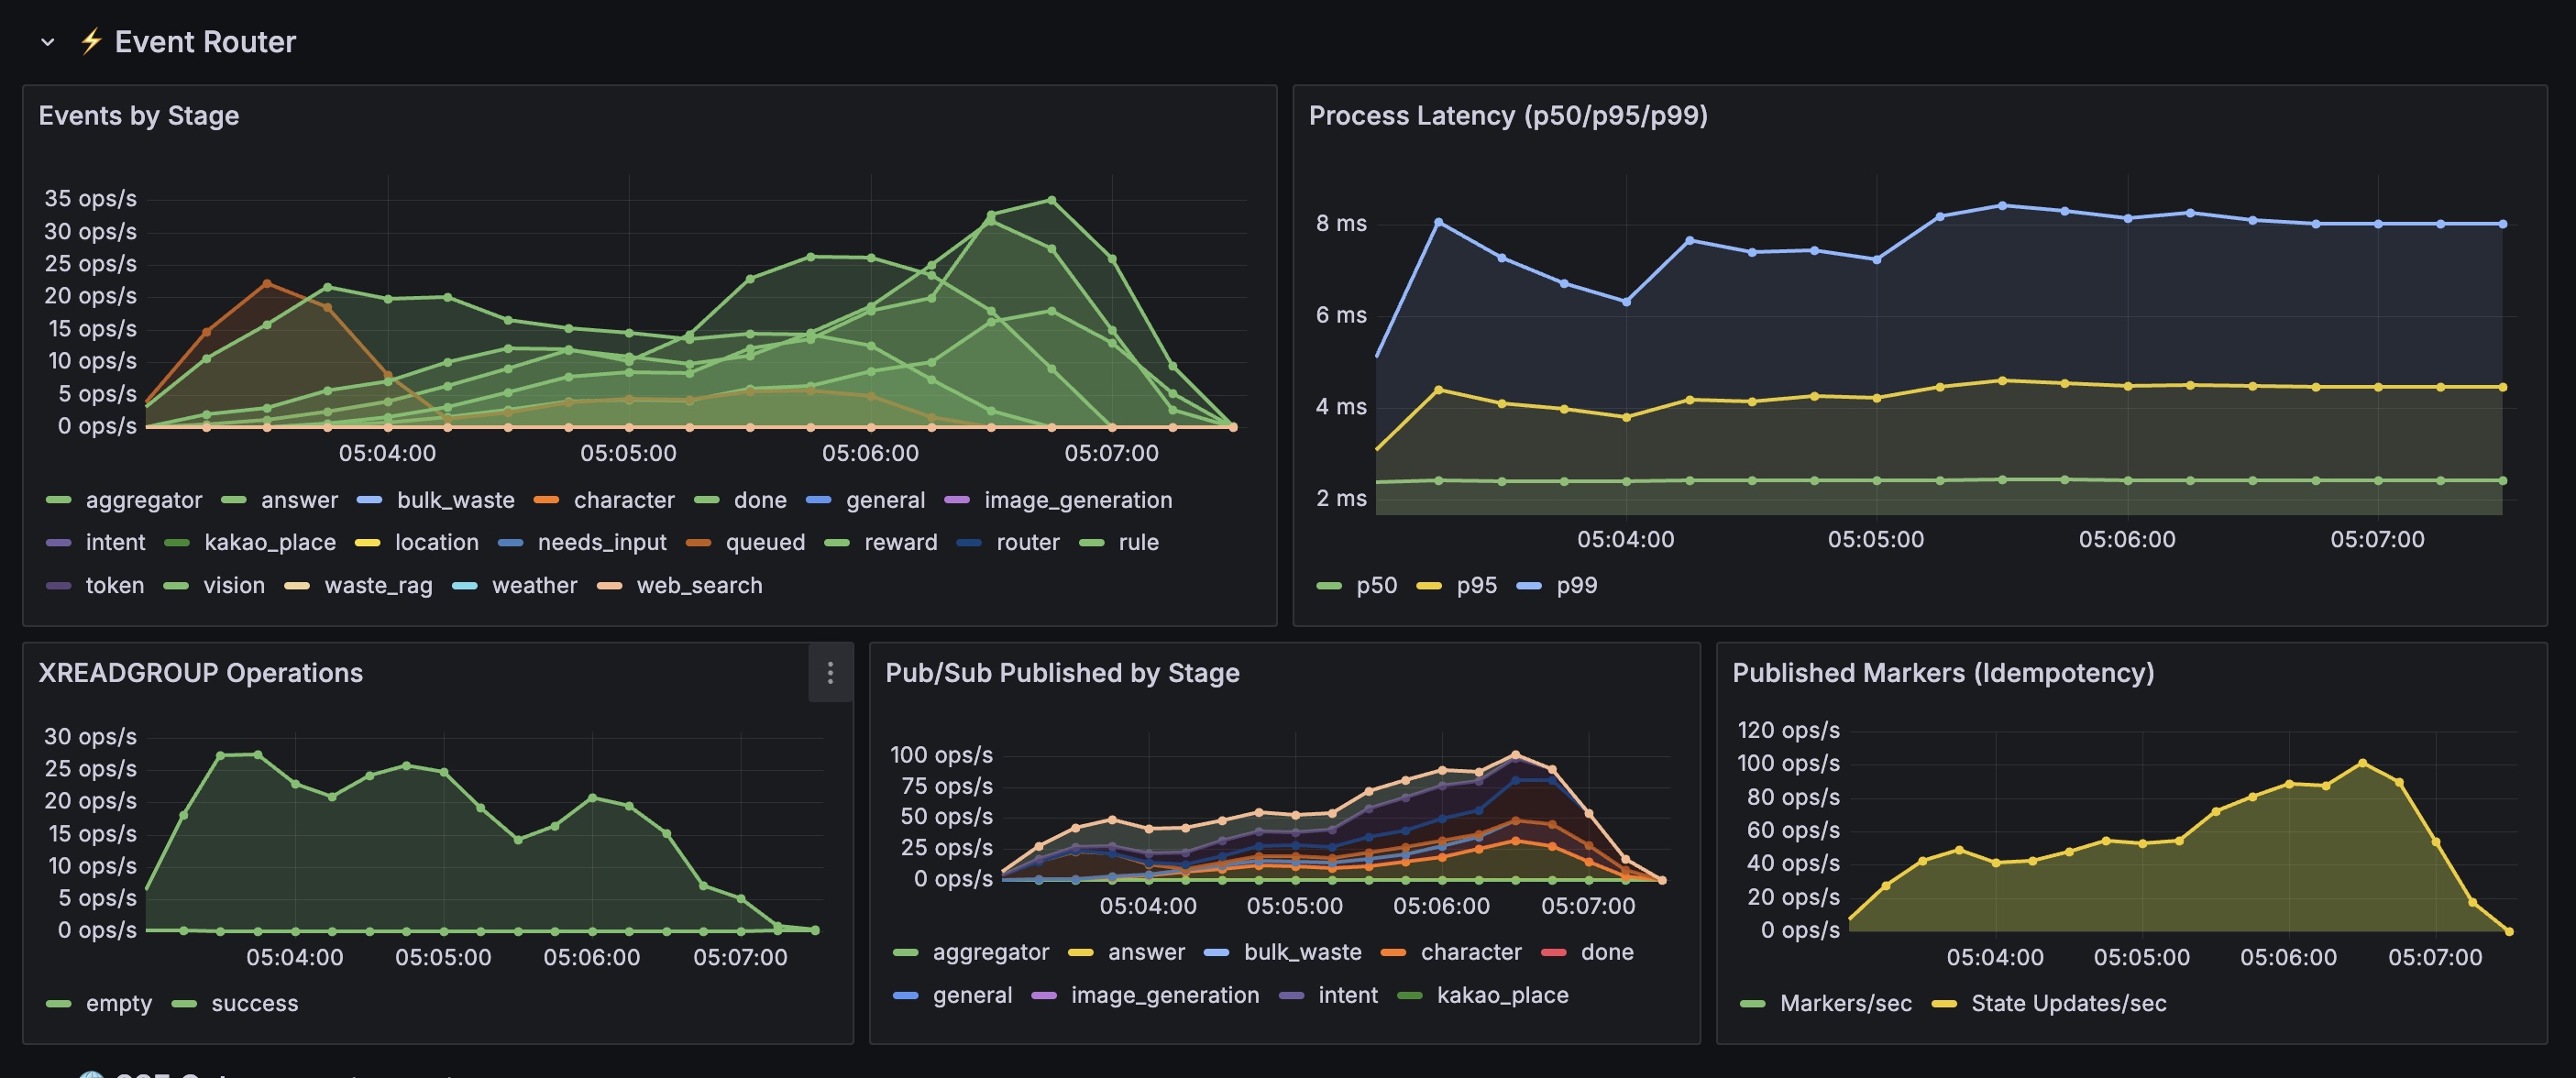
Task: Click the lightning bolt Event Router icon
Action: 91,42
